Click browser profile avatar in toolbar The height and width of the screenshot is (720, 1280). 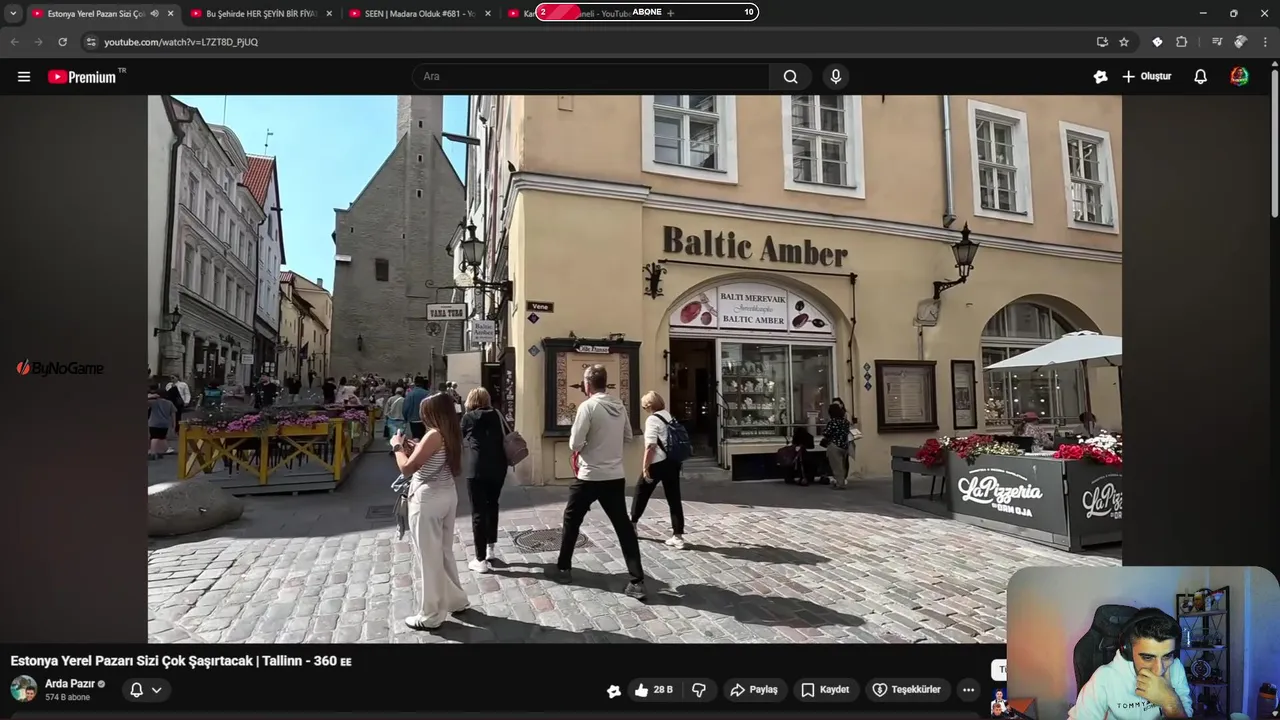point(1241,42)
